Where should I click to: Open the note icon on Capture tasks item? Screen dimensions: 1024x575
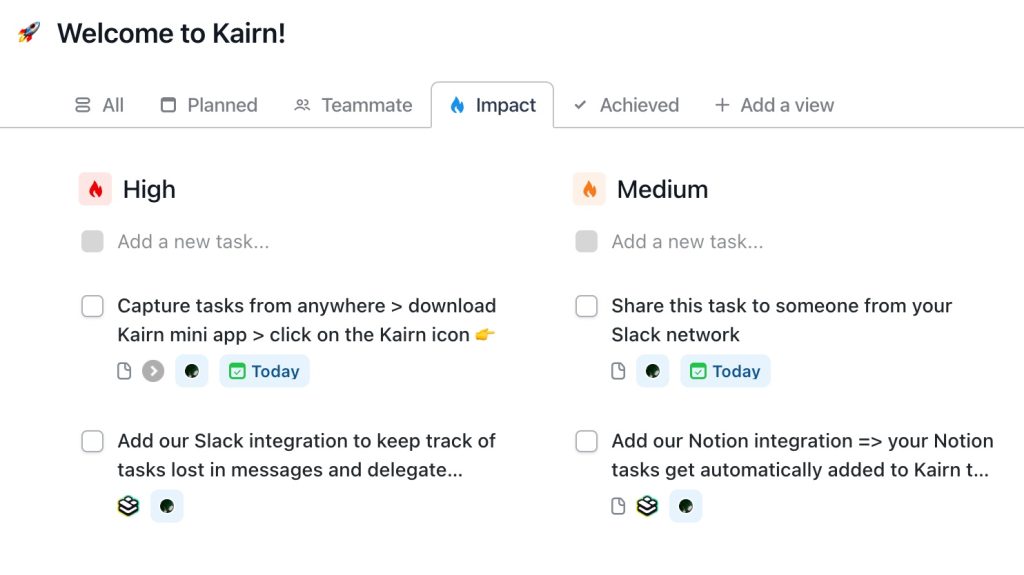point(124,371)
